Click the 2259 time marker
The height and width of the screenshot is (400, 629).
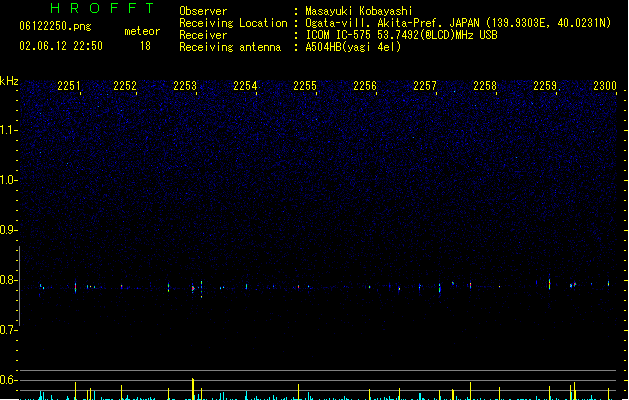click(545, 86)
